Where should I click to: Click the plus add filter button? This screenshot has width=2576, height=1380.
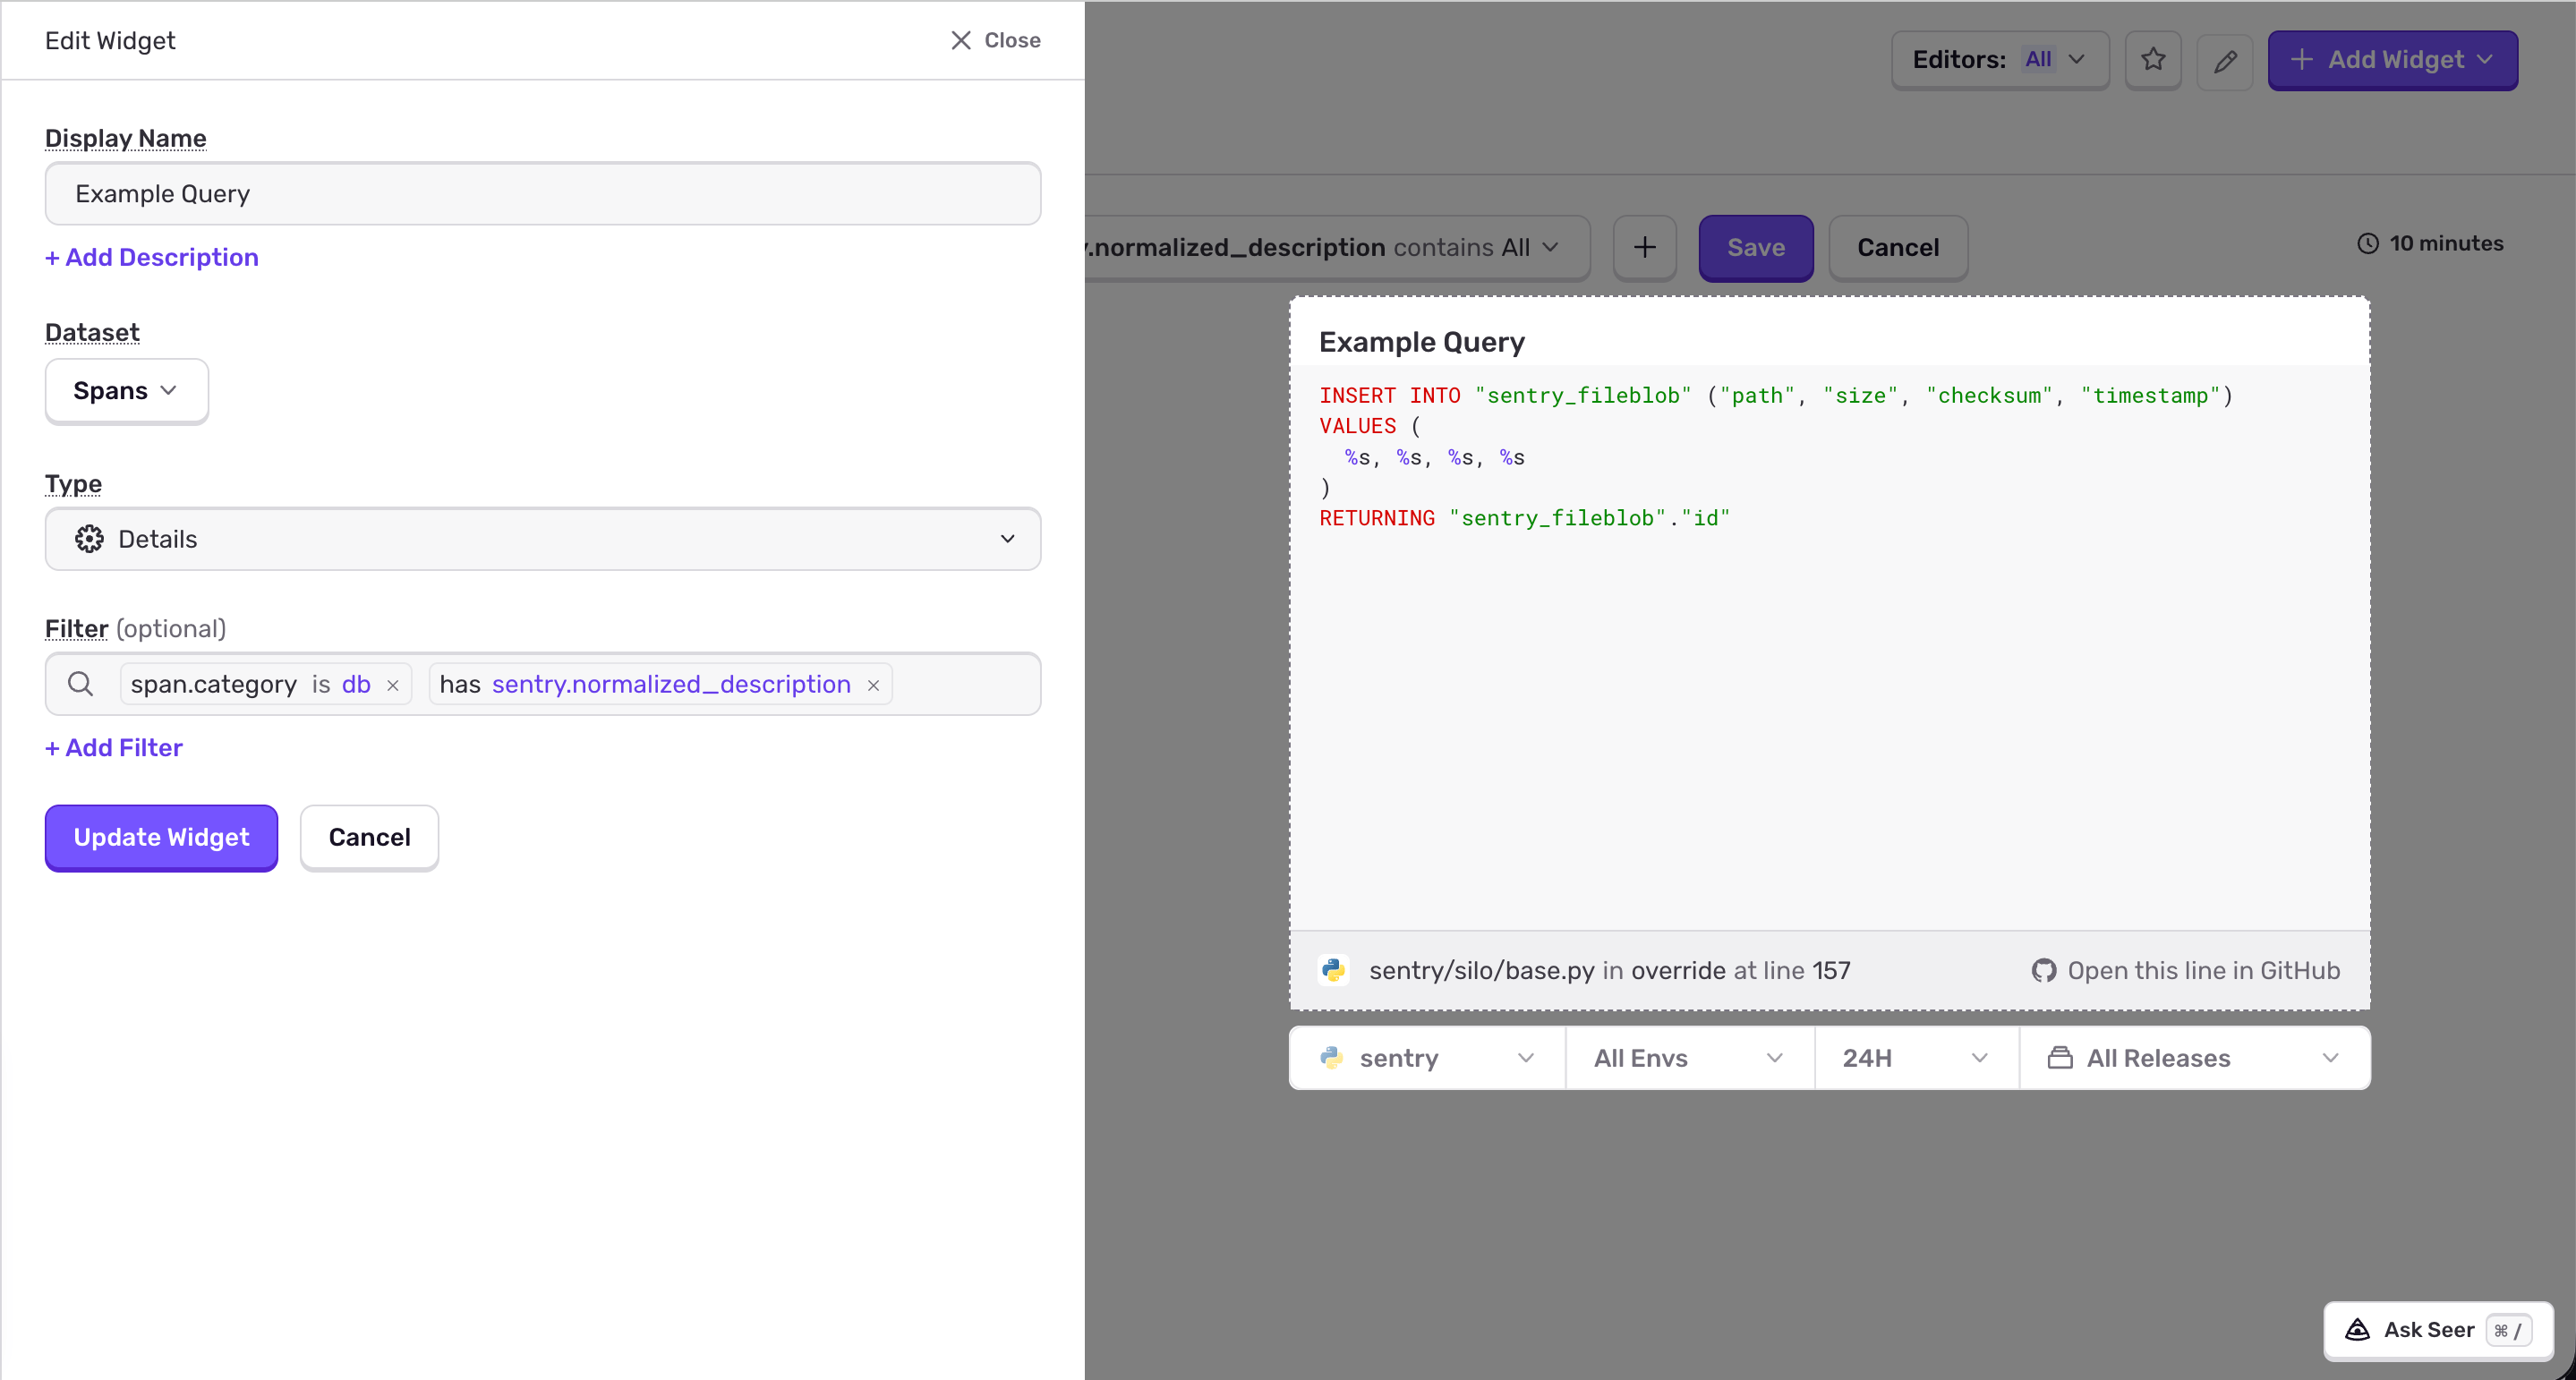pyautogui.click(x=1645, y=247)
